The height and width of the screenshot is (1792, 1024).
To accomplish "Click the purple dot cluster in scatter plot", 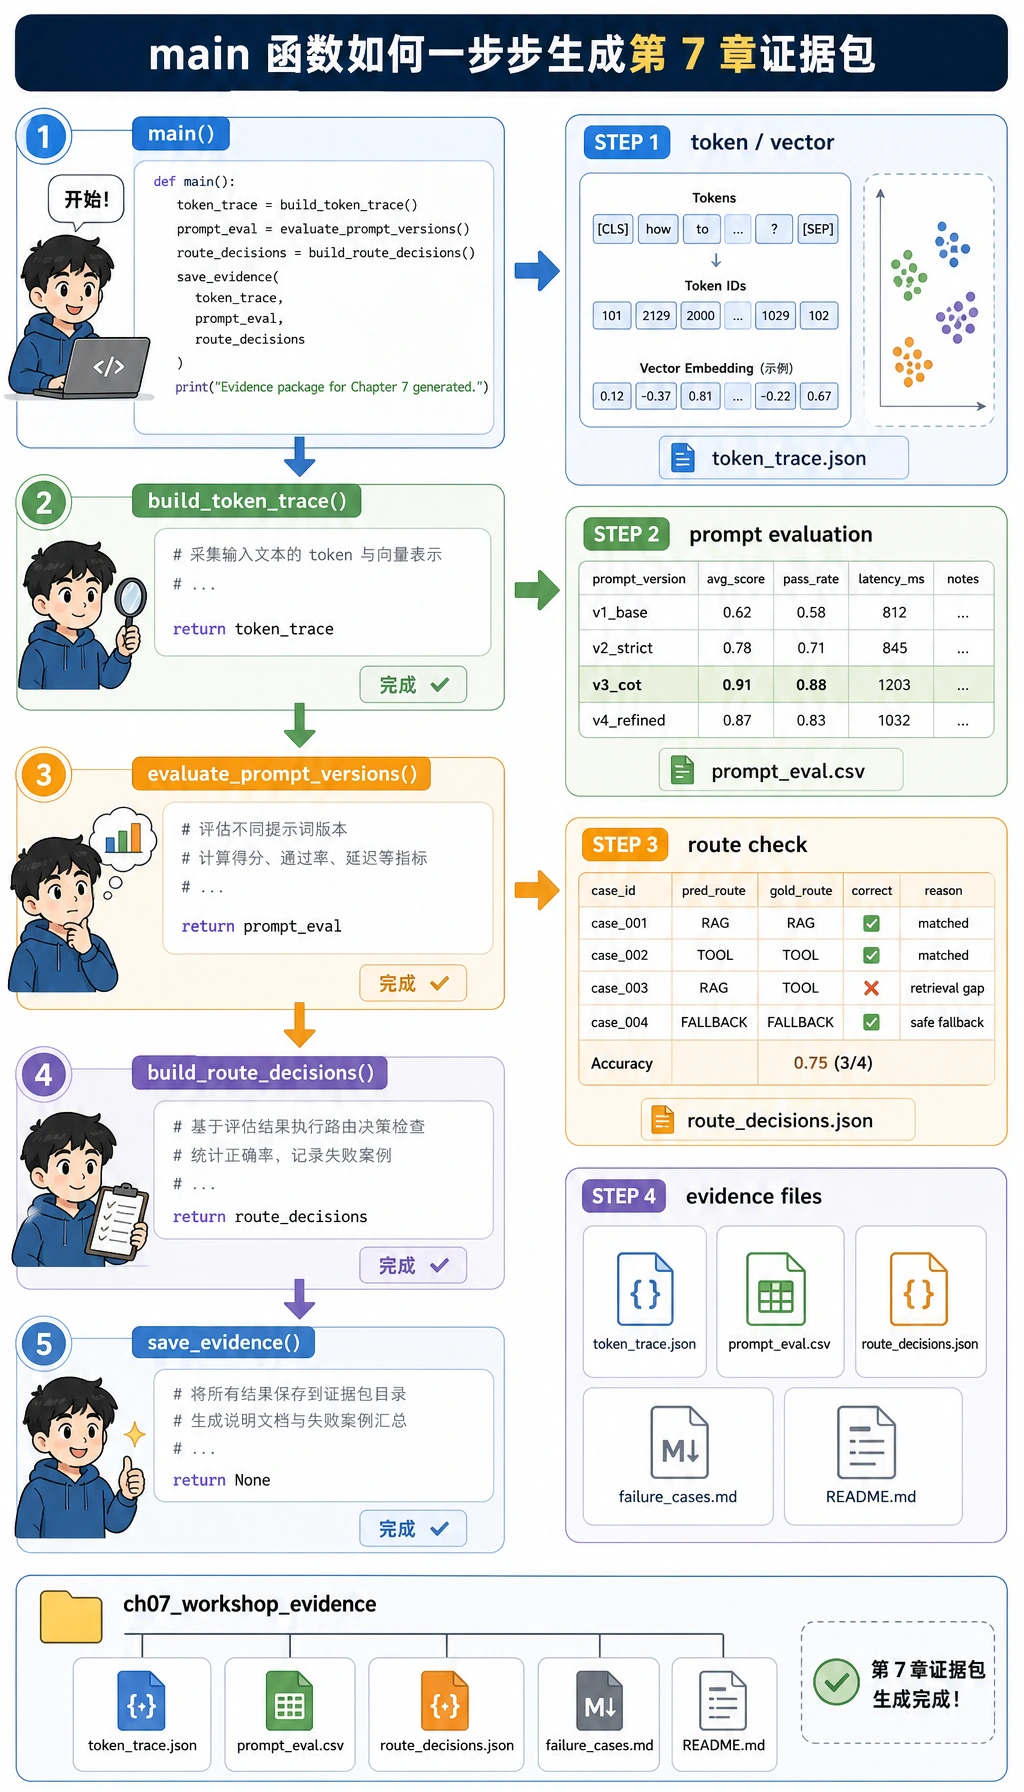I will click(x=957, y=318).
